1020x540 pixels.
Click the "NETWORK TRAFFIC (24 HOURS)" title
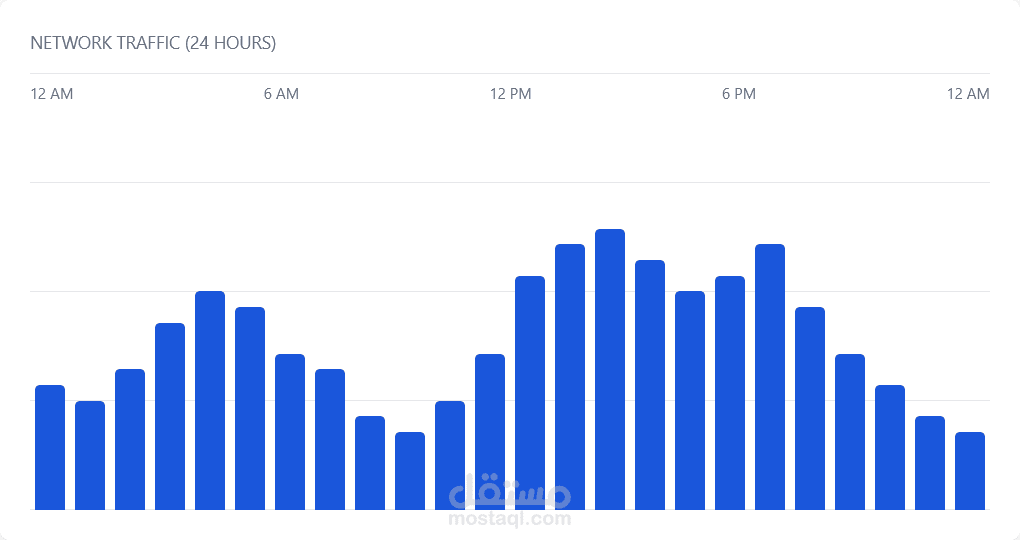pos(153,43)
